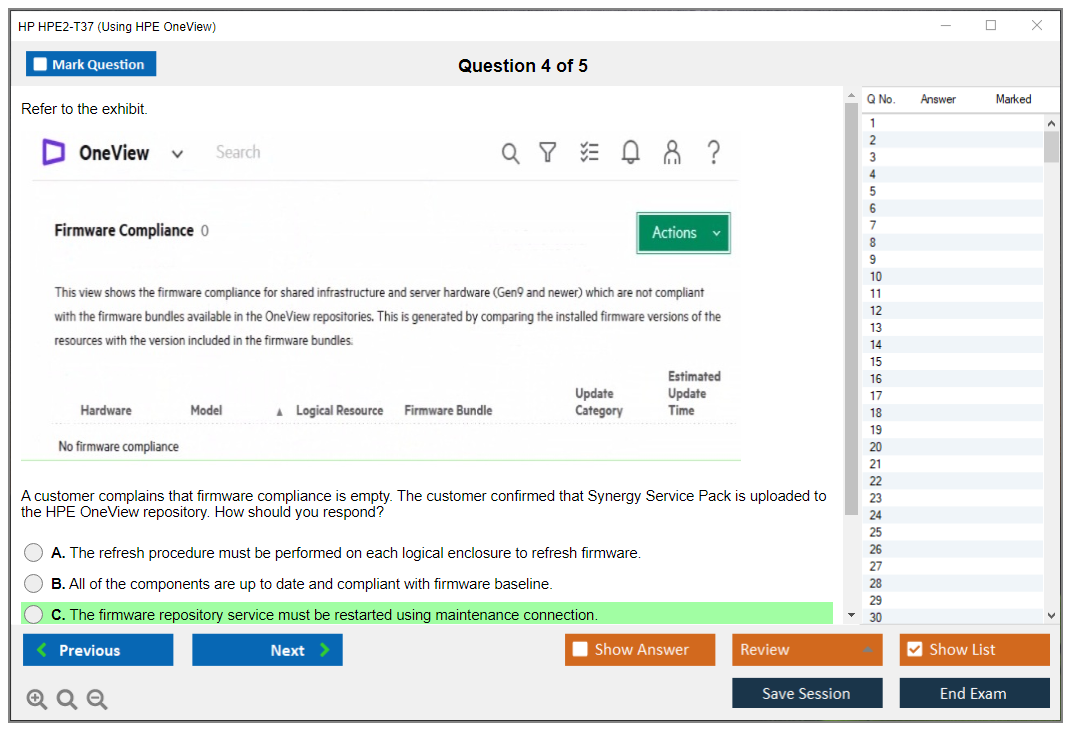Viewport: 1075px width, 735px height.
Task: Click the zoom in magnifier icon
Action: [37, 700]
